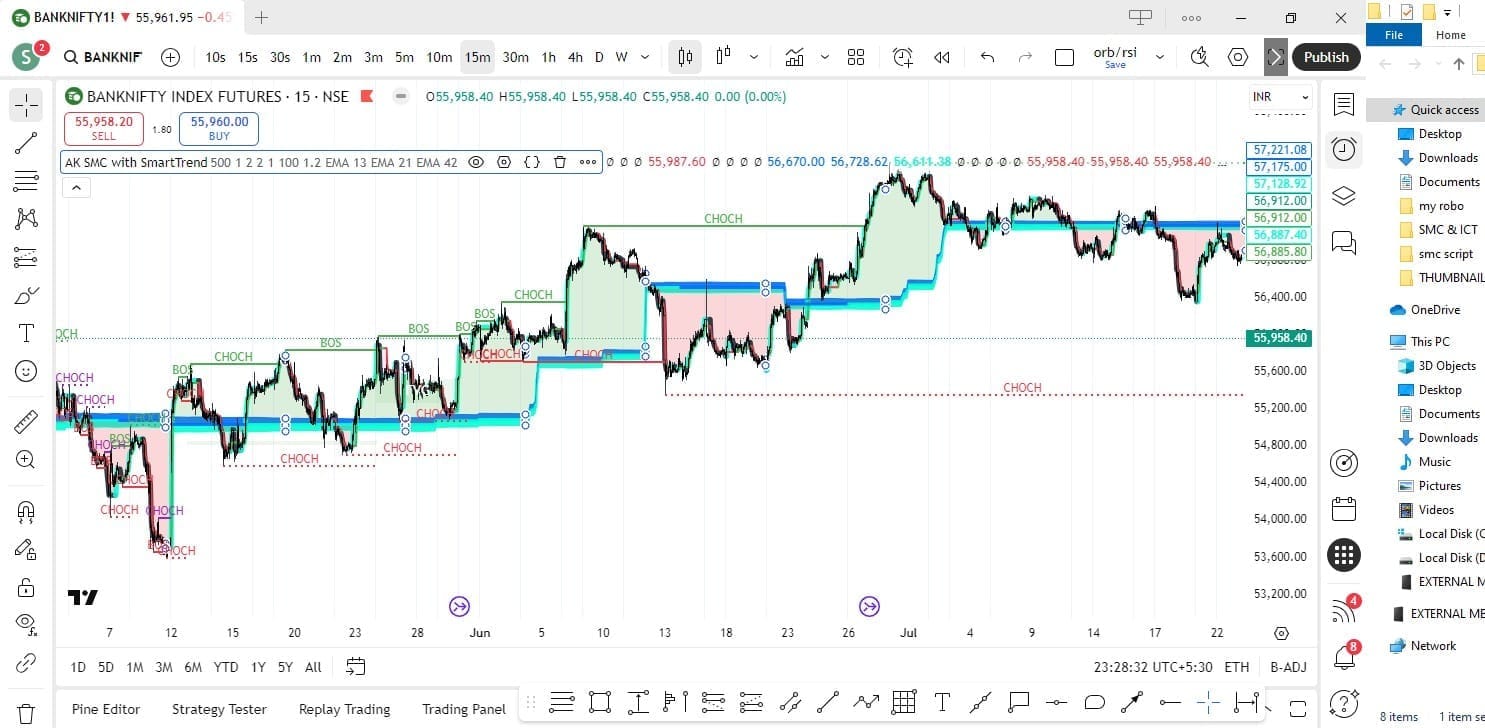The width and height of the screenshot is (1485, 728).
Task: Toggle stay in drawing mode
Action: (x=26, y=549)
